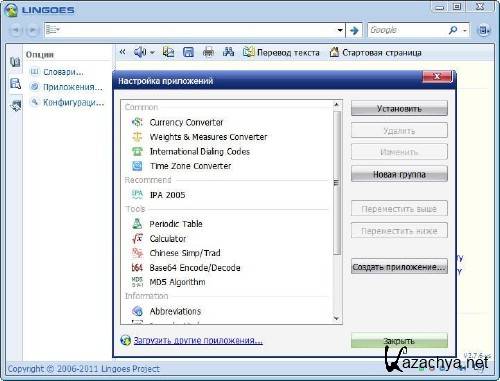Click into the Google search box
This screenshot has height=381, width=500.
point(407,30)
